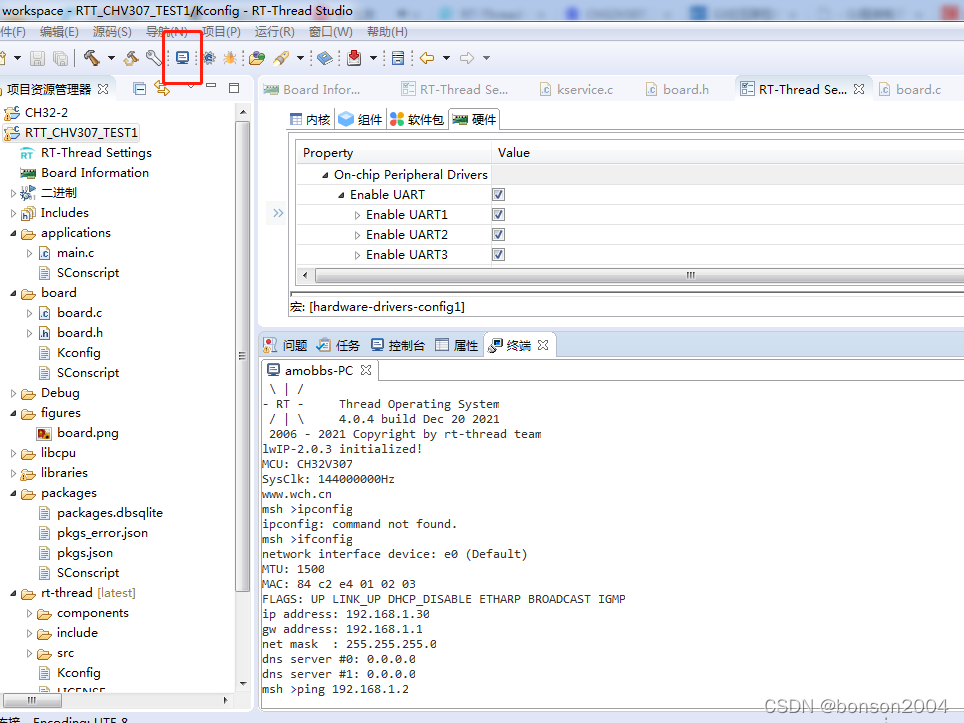Click the yellow back navigation arrow

click(427, 58)
